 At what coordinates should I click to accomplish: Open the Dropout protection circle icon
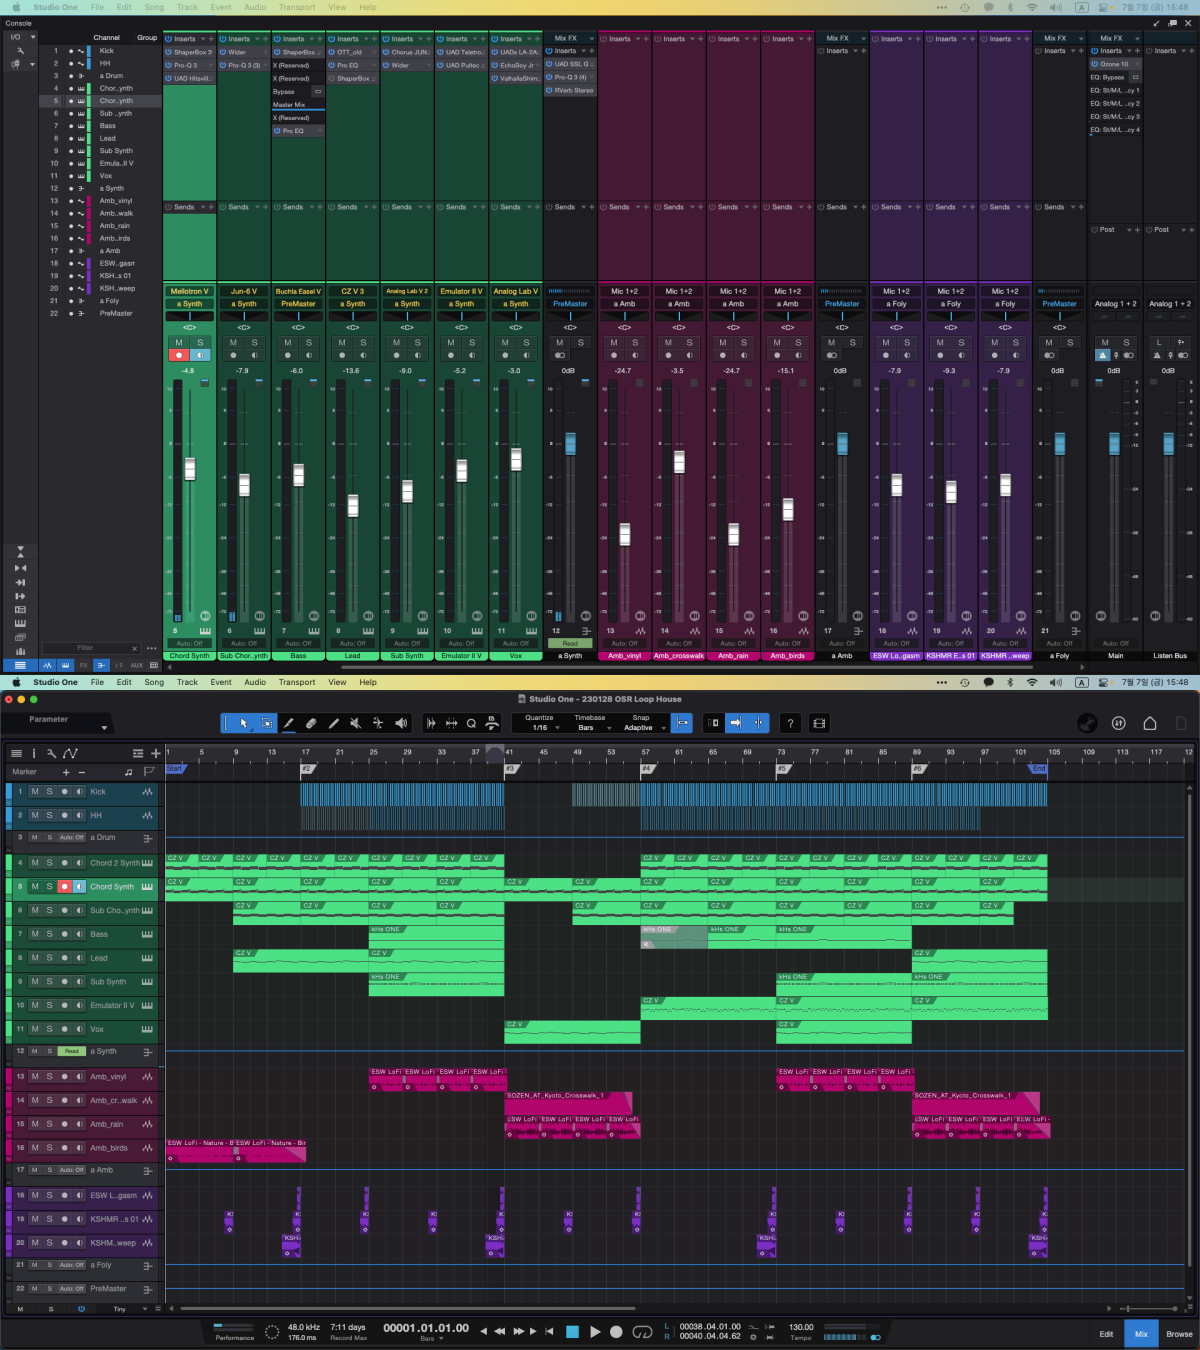coord(272,1332)
